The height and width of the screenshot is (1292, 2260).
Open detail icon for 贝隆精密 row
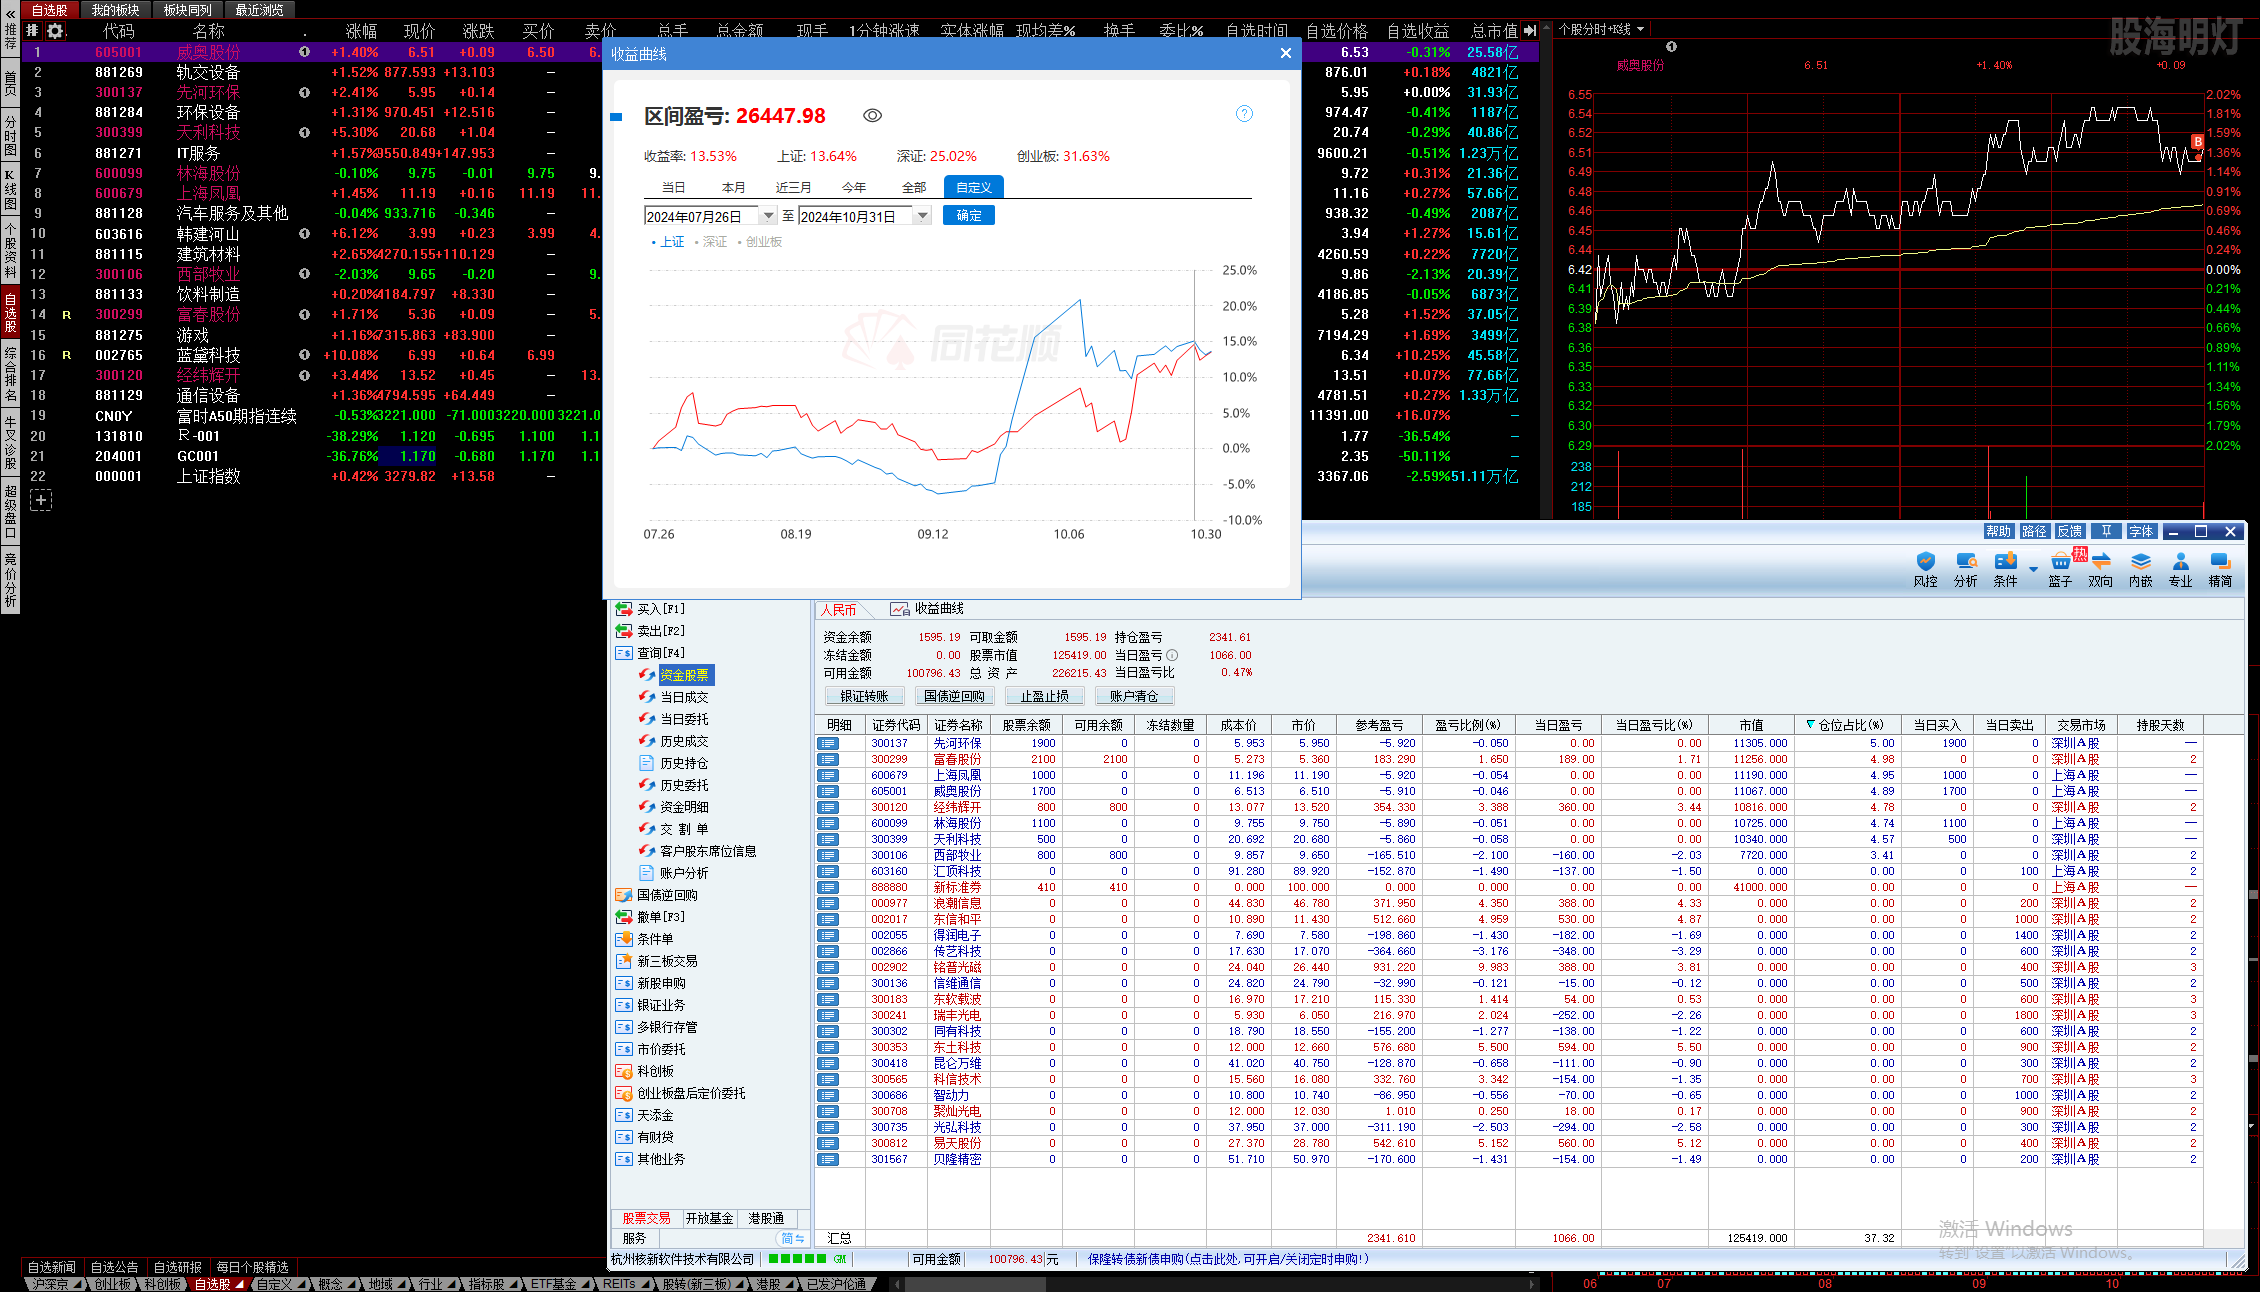828,1159
